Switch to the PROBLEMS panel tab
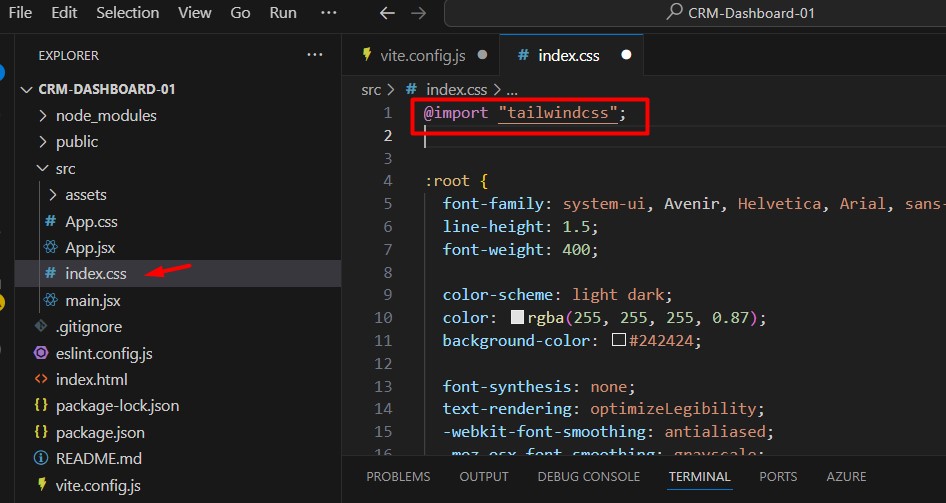 398,477
